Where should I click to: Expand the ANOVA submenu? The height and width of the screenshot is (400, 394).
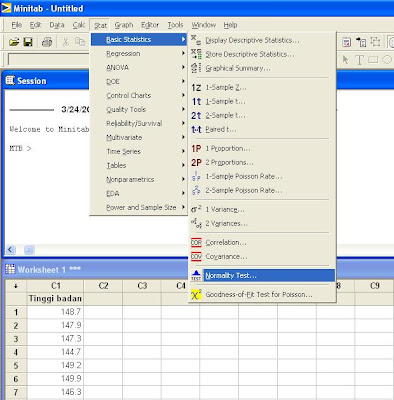[139, 67]
